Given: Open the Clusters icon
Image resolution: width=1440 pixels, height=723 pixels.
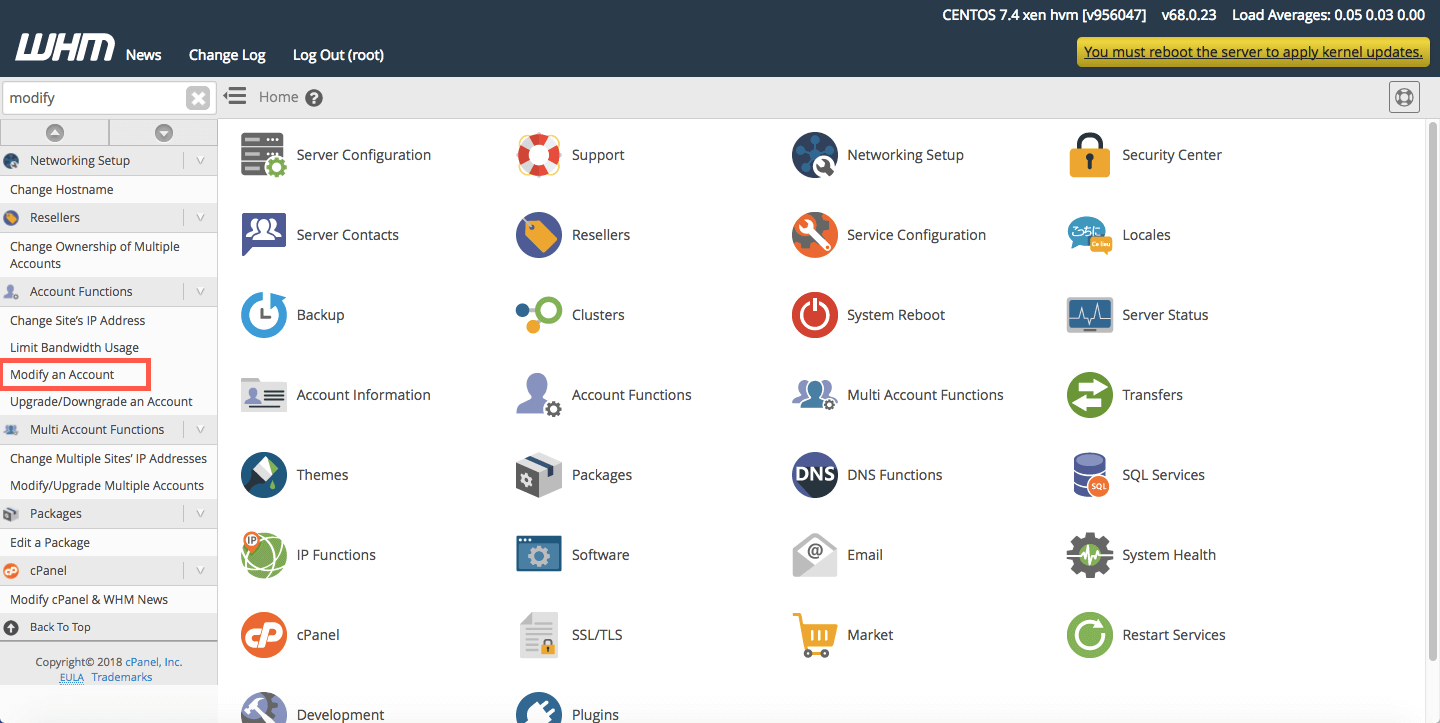Looking at the screenshot, I should (x=539, y=315).
